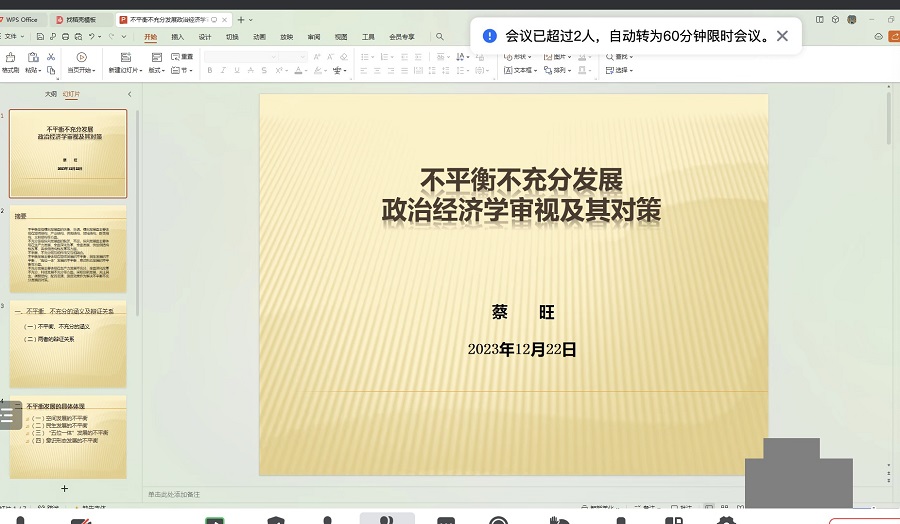Screen dimensions: 900x524
Task: Open the Animation ribbon tab
Action: coord(259,37)
